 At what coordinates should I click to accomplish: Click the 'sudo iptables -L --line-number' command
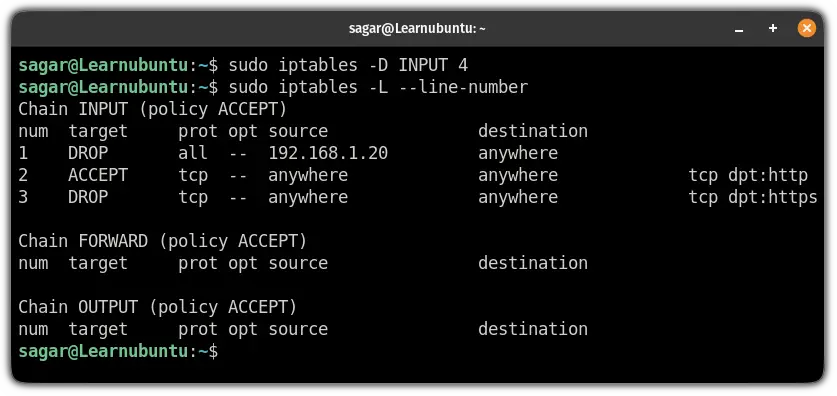click(x=378, y=88)
